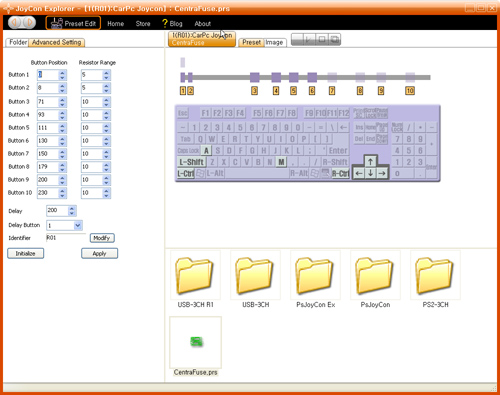This screenshot has height=395, width=500.
Task: Click the first blank toolbar button
Action: (297, 39)
